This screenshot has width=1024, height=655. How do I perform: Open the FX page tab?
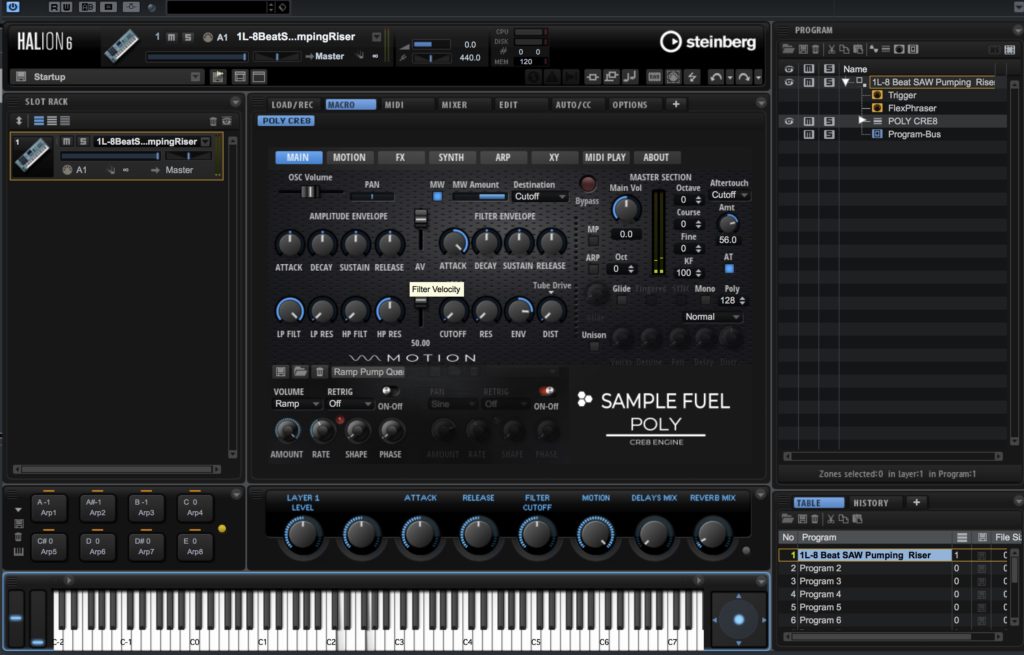pos(400,157)
